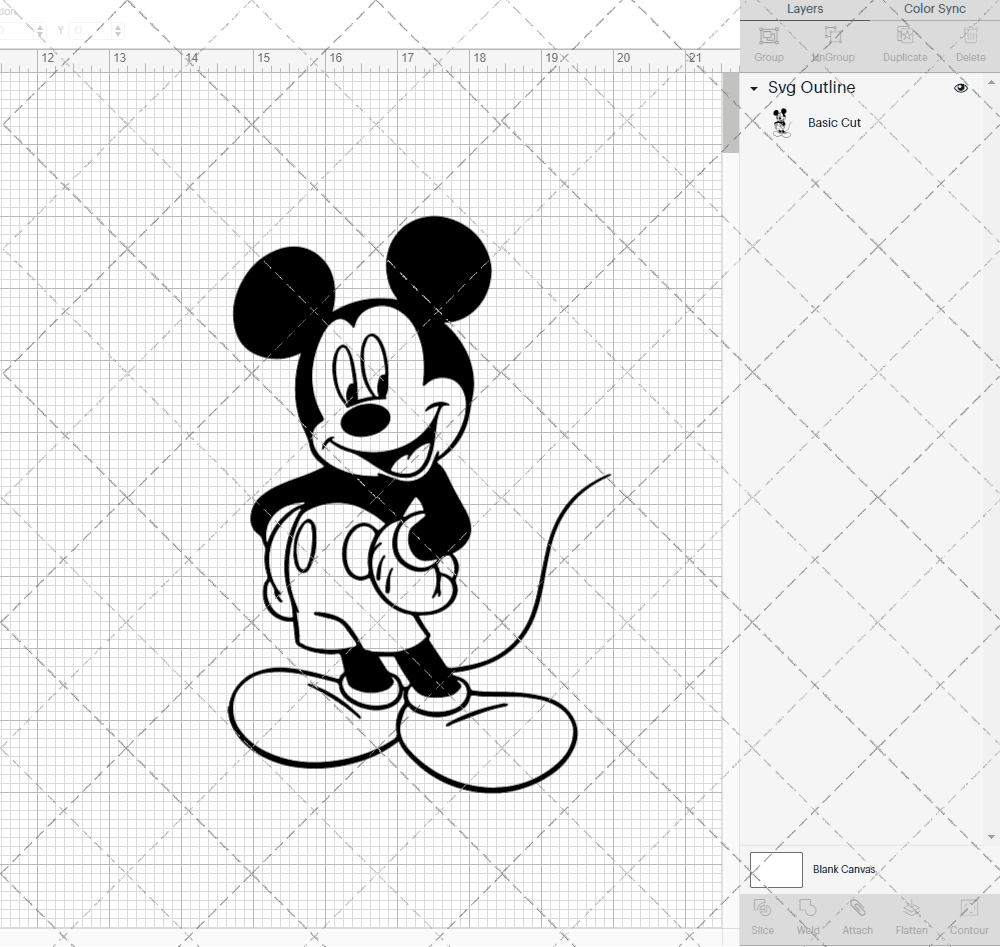Select the Slice tool
This screenshot has height=947, width=1000.
762,907
